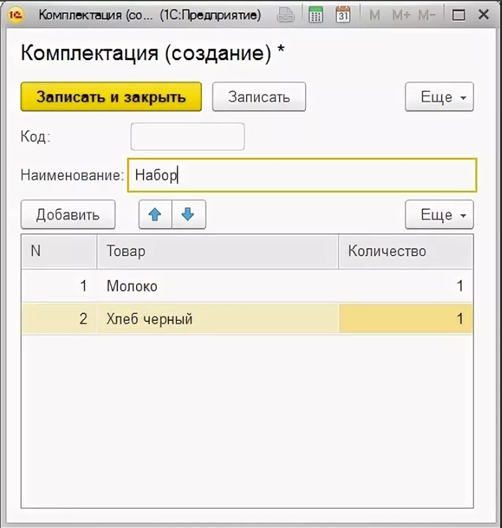Viewport: 502px width, 528px height.
Task: Open the table Еще dropdown menu
Action: pyautogui.click(x=439, y=214)
